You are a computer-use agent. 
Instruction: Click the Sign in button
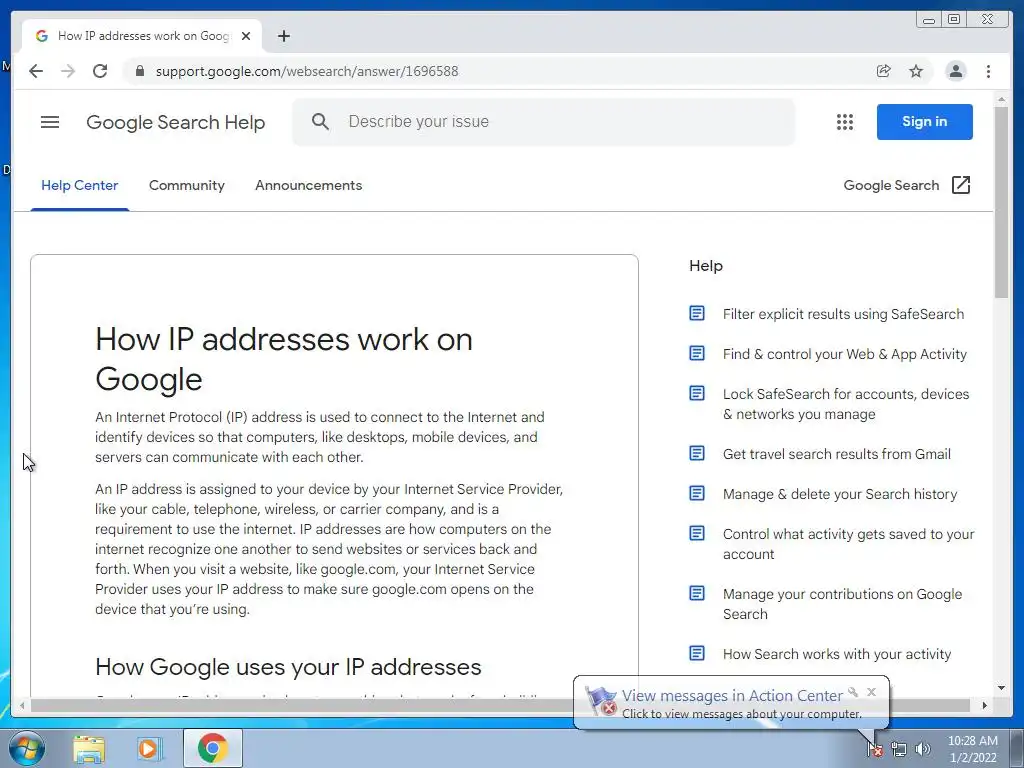pos(924,121)
